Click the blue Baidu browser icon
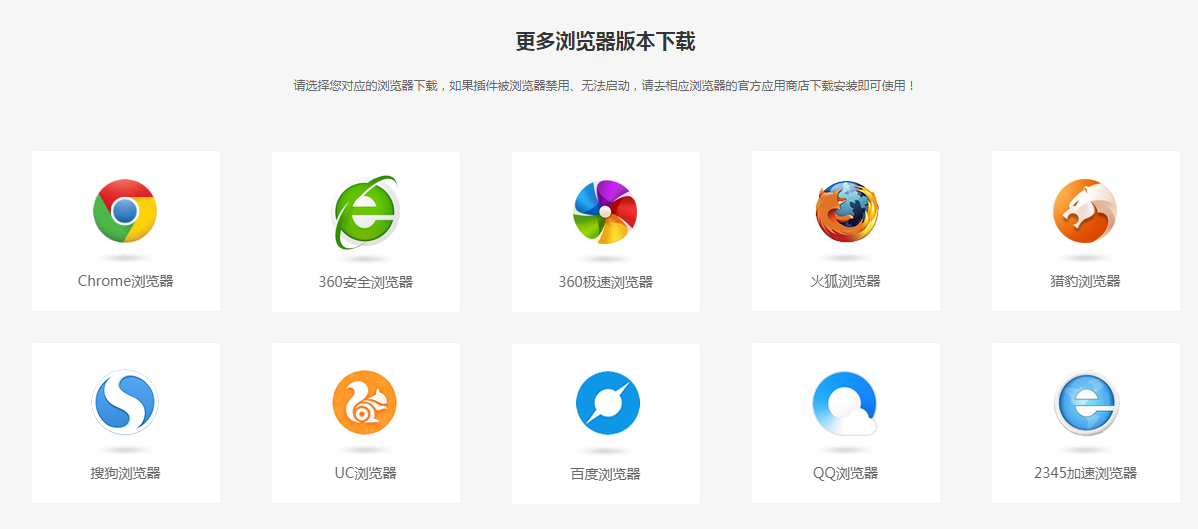 [x=607, y=403]
